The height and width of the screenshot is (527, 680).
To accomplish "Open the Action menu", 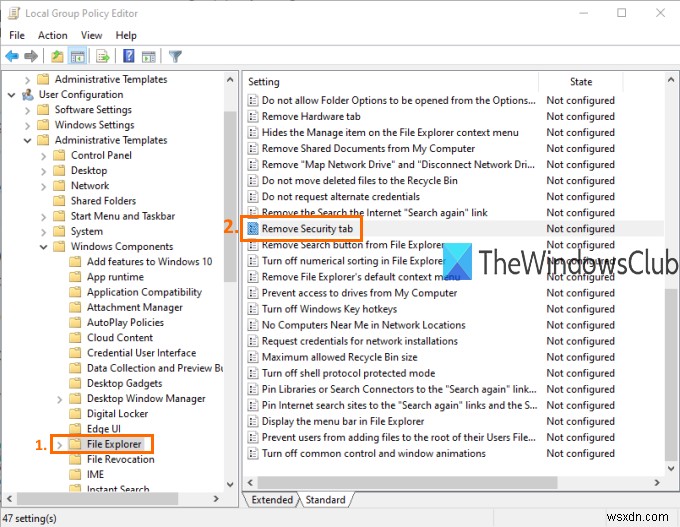I will point(52,35).
